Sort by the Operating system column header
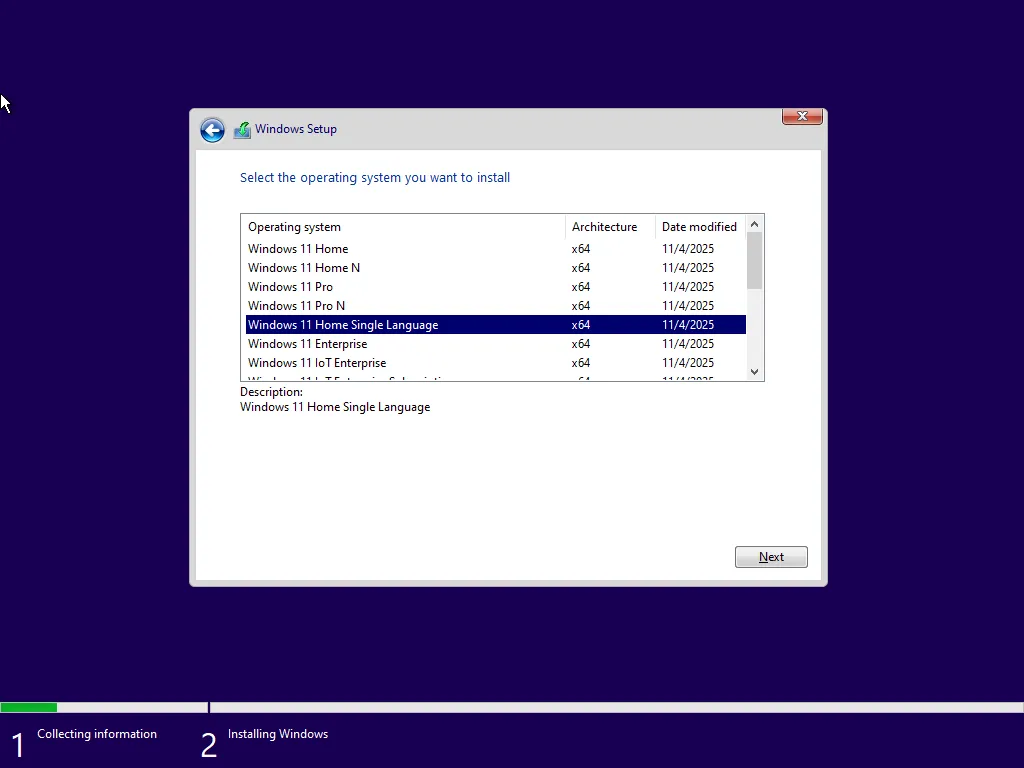 [x=294, y=227]
